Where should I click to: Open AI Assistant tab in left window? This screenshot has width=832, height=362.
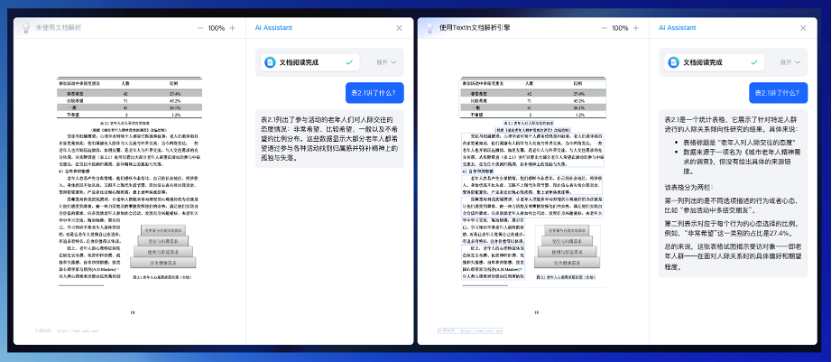point(273,28)
